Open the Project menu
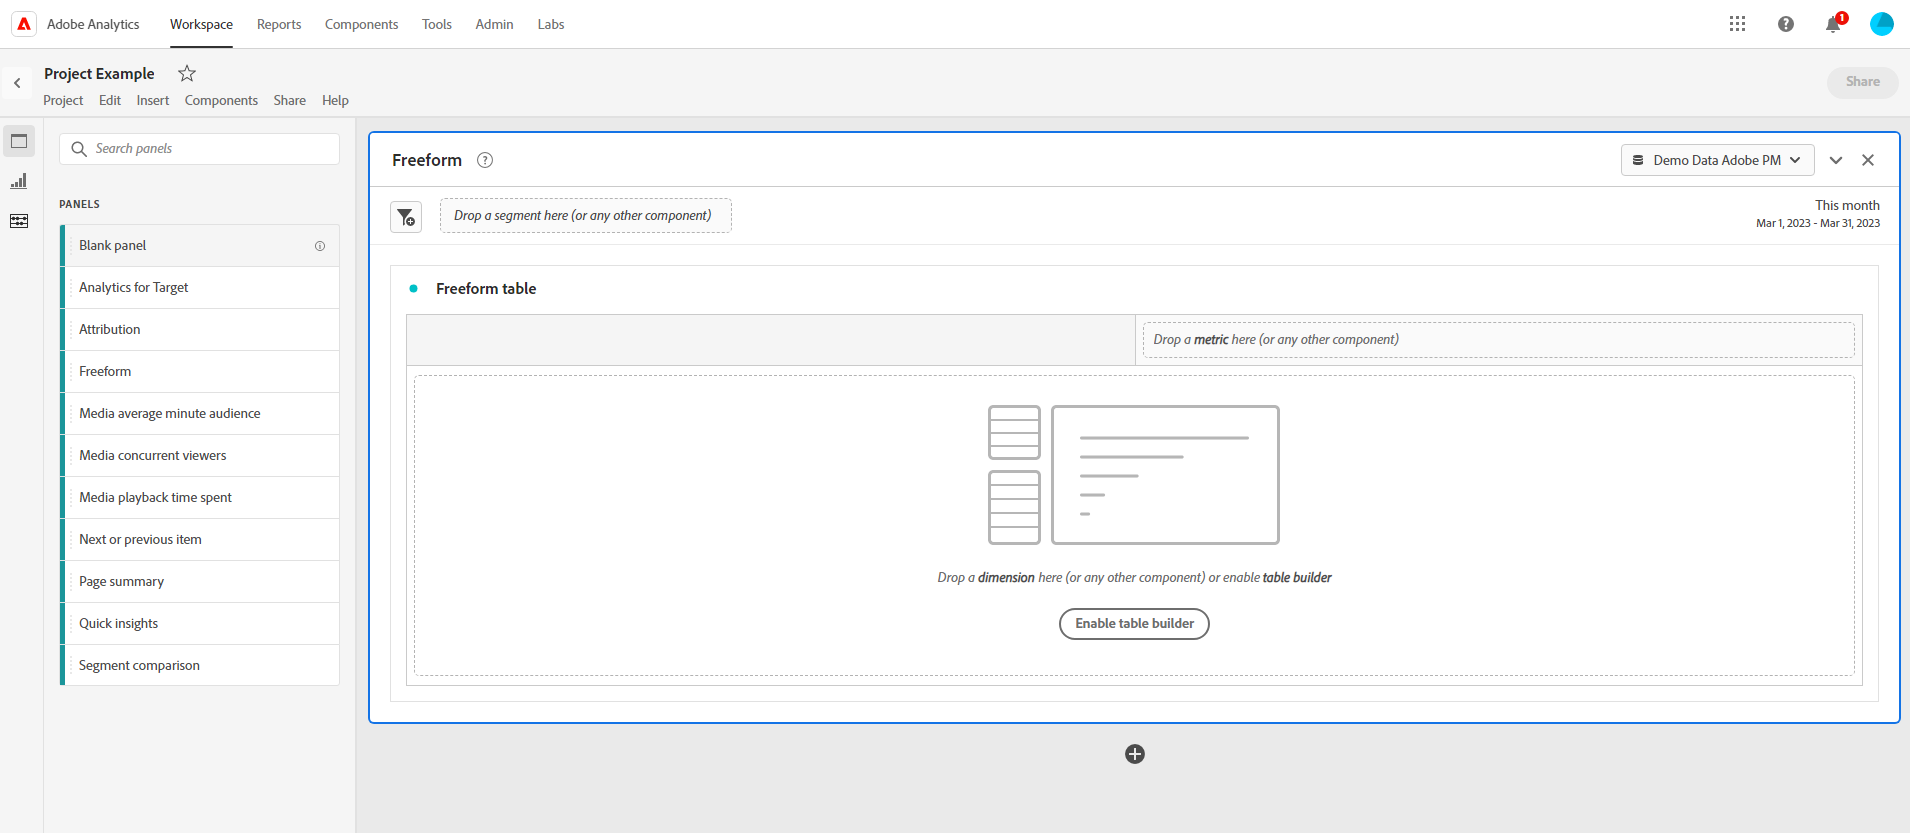Screen dimensions: 1910x833 click(63, 101)
